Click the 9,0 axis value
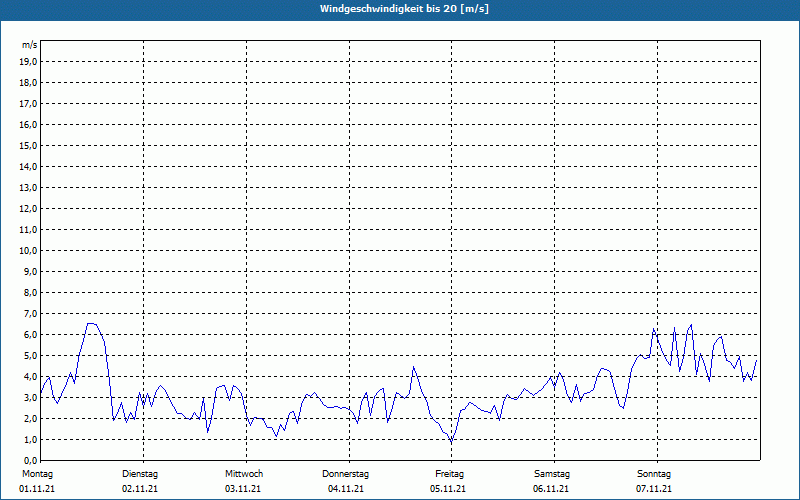This screenshot has width=800, height=500. tap(30, 271)
